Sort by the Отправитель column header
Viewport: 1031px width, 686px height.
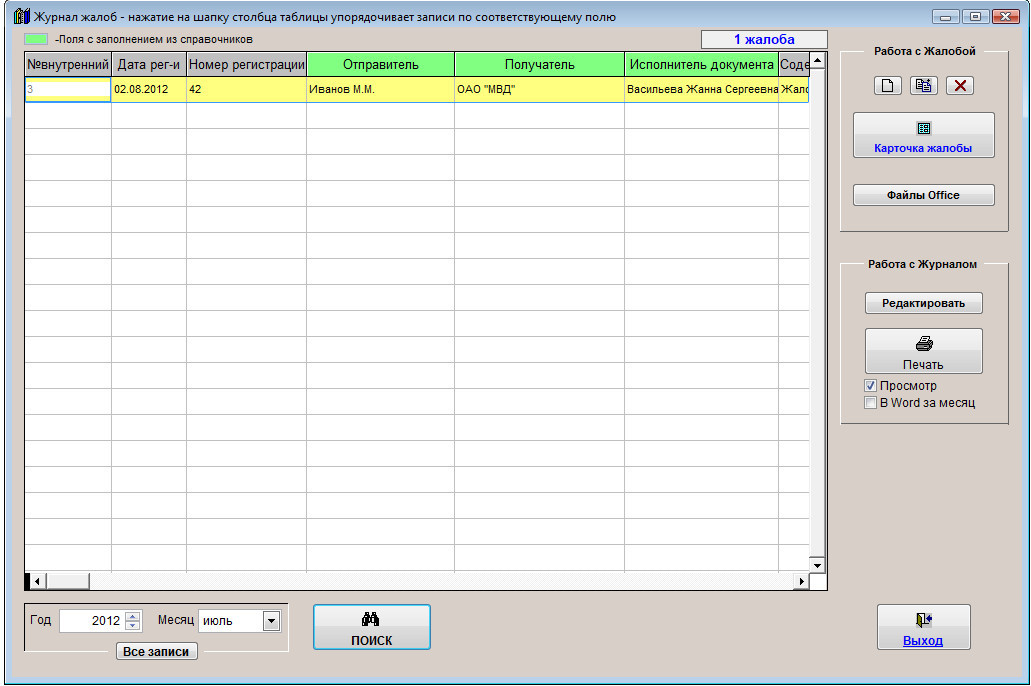coord(381,64)
